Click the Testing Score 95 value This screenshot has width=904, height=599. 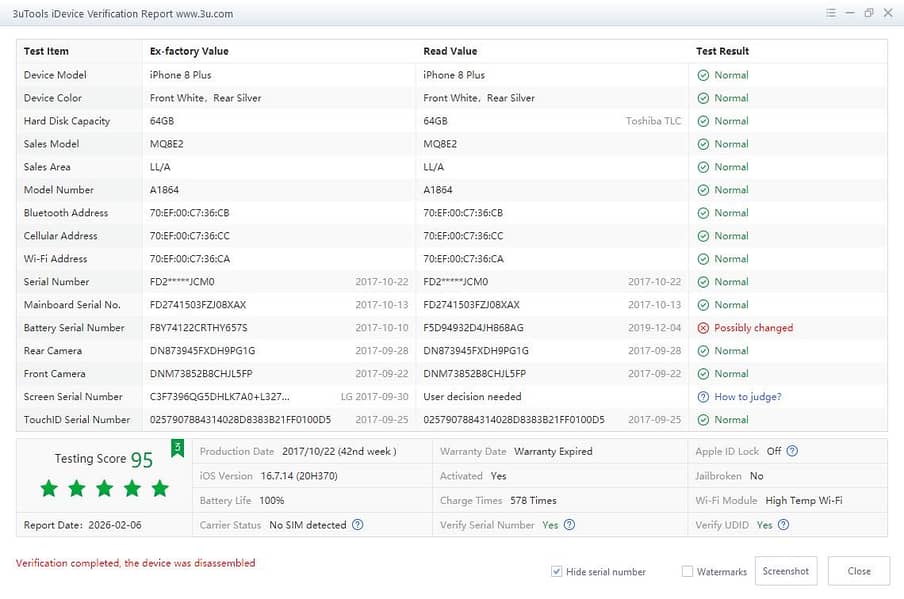[142, 459]
